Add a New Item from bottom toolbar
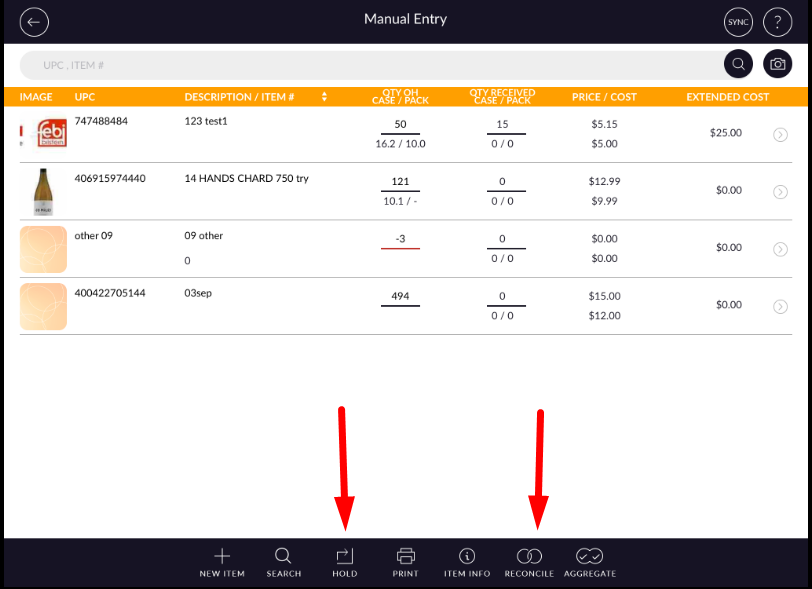This screenshot has height=589, width=812. pos(223,562)
